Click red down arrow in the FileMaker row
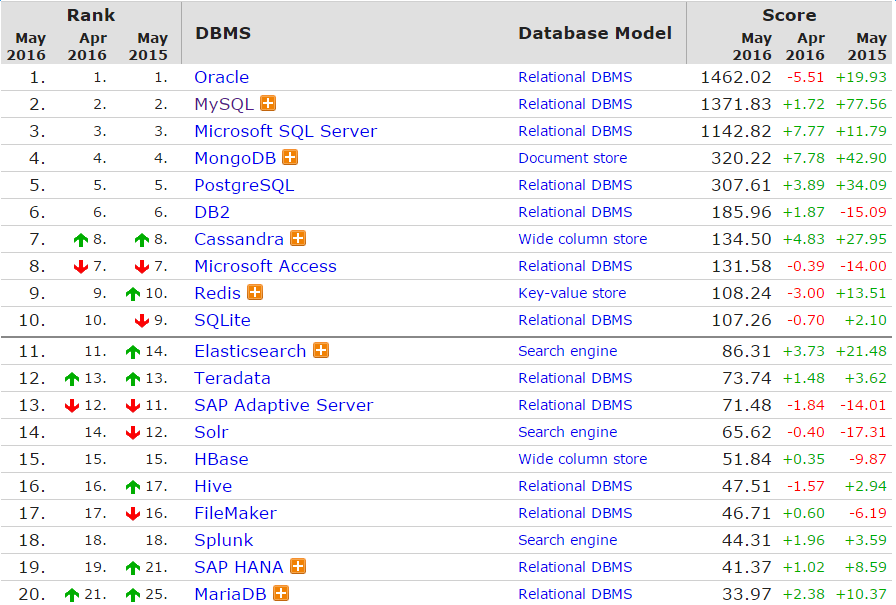 [133, 514]
